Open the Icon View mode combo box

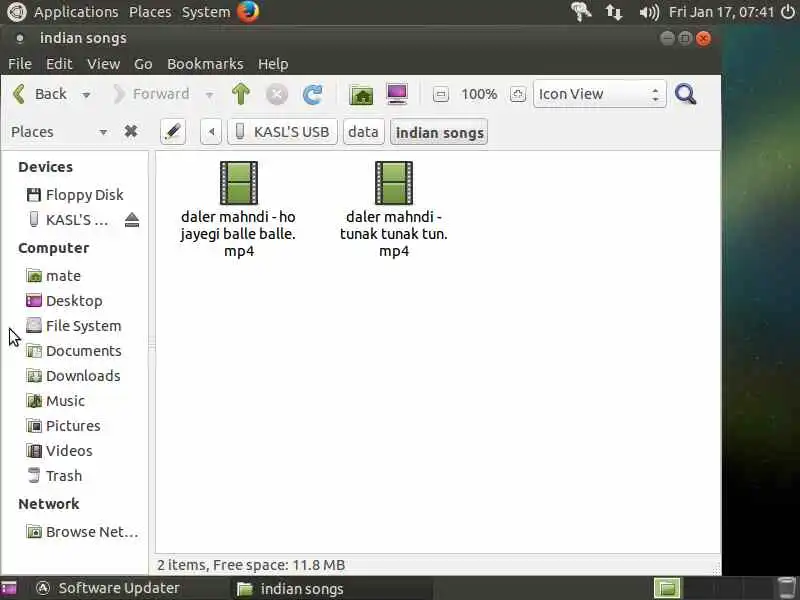[599, 94]
